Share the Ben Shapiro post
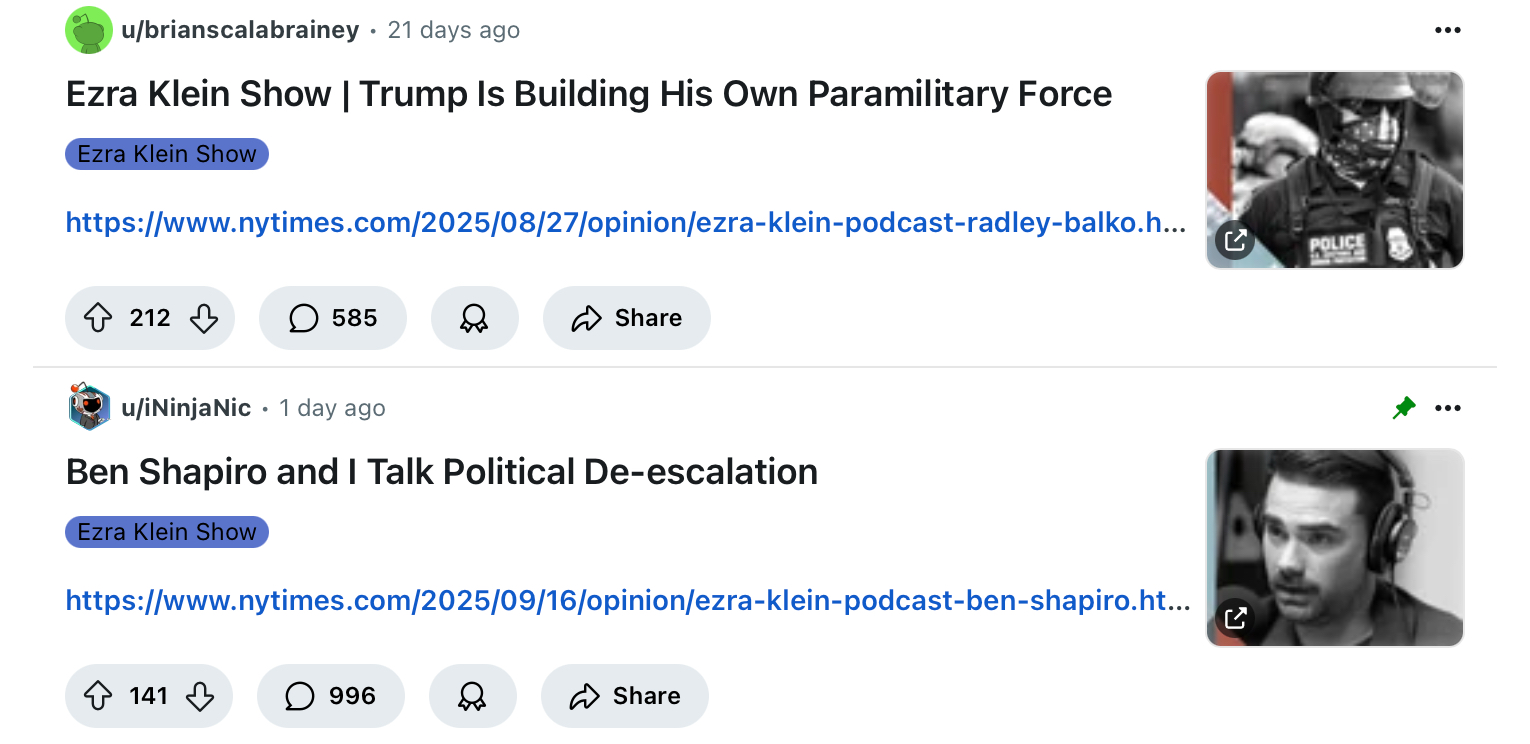This screenshot has height=744, width=1530. [x=624, y=696]
